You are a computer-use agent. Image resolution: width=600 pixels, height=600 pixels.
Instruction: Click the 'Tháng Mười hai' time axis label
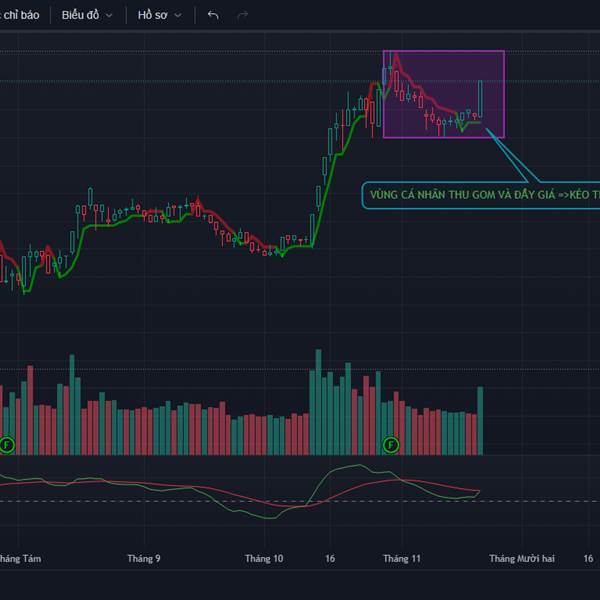tap(522, 559)
